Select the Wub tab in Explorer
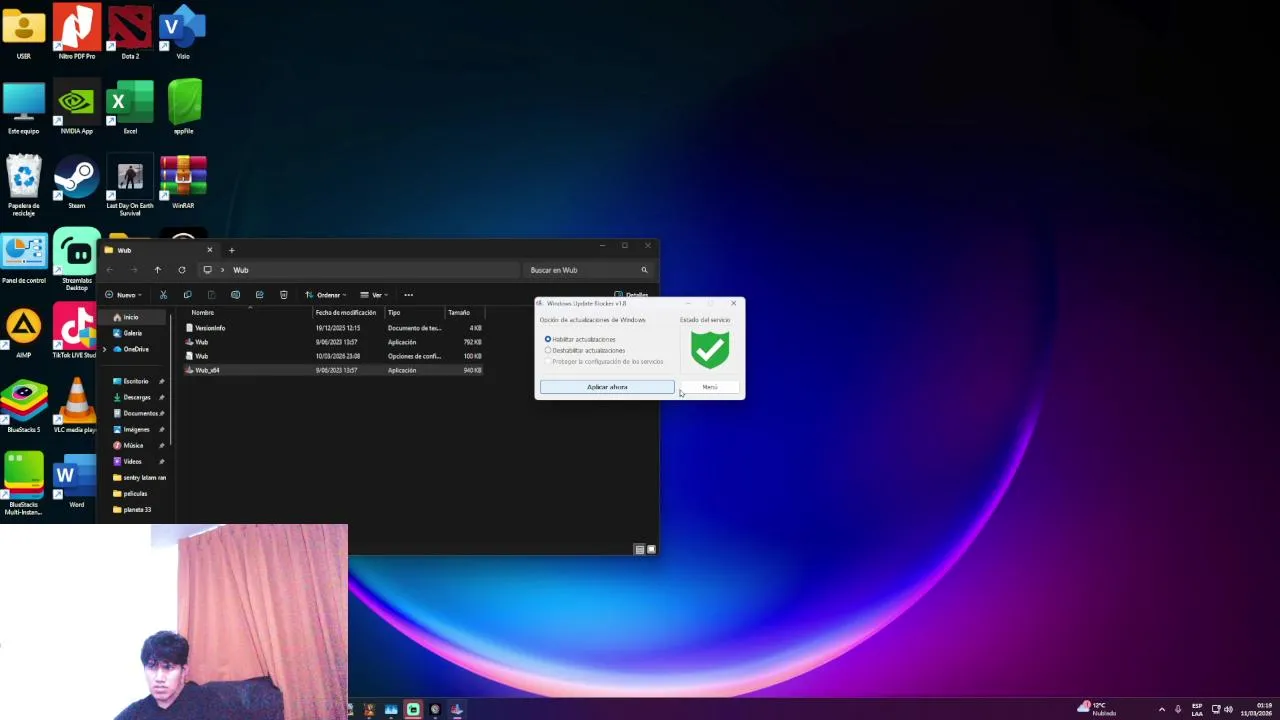Image resolution: width=1280 pixels, height=720 pixels. [158, 250]
